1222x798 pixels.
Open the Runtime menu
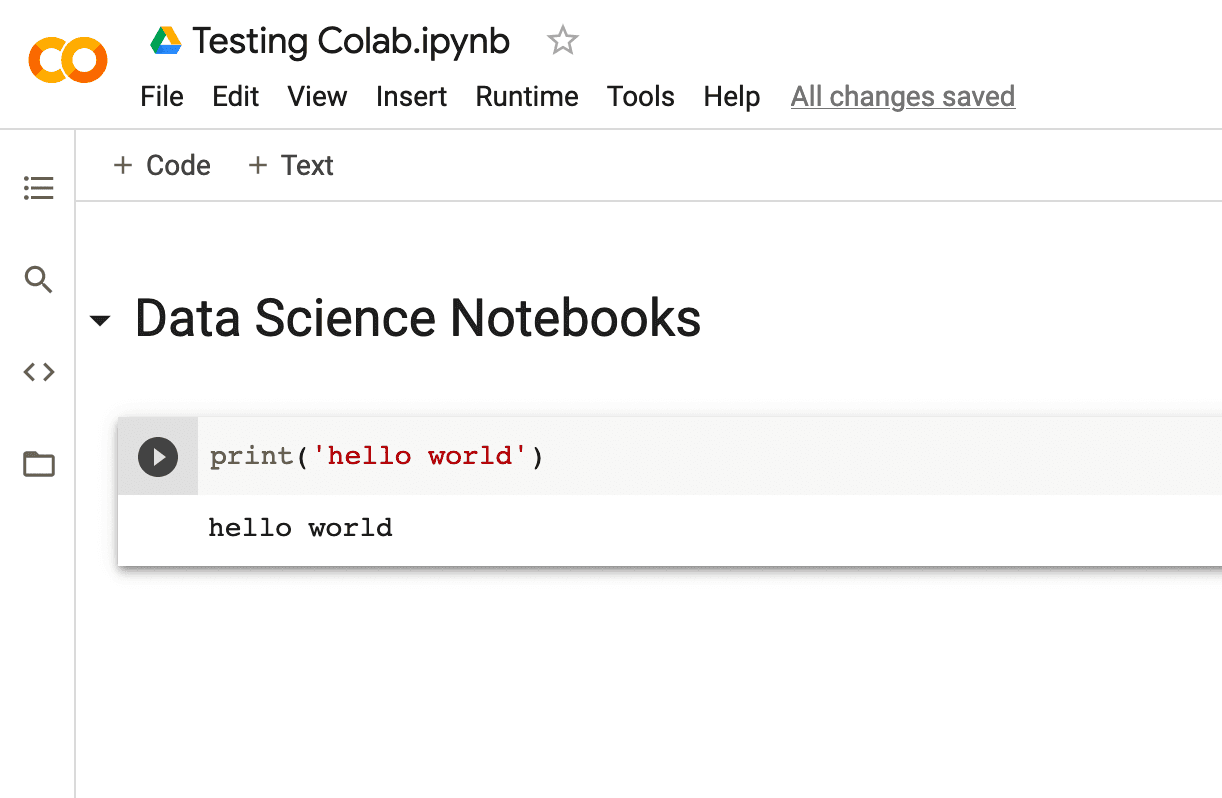coord(527,96)
